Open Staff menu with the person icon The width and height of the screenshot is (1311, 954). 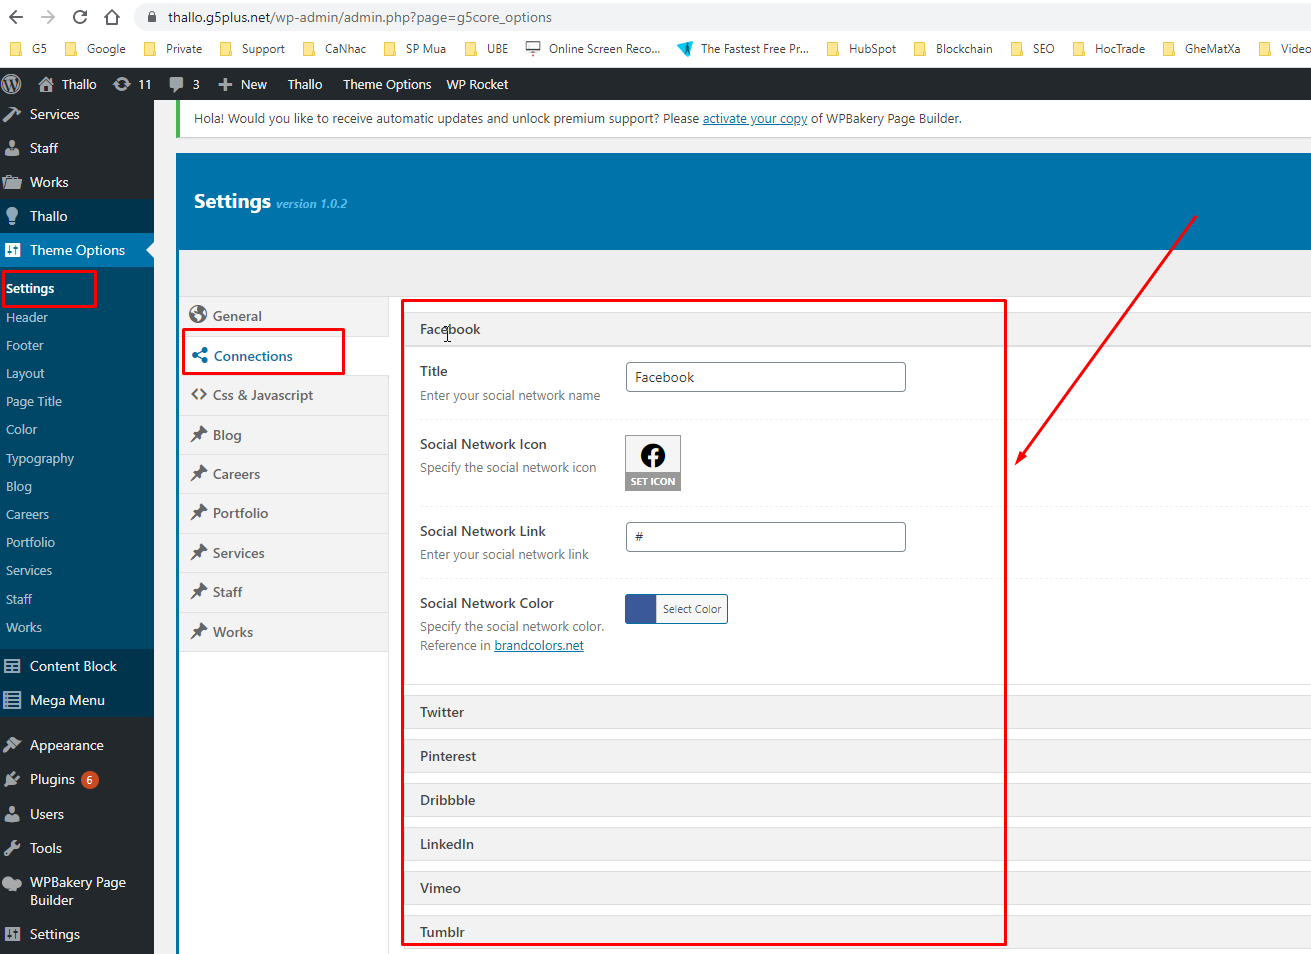point(77,148)
